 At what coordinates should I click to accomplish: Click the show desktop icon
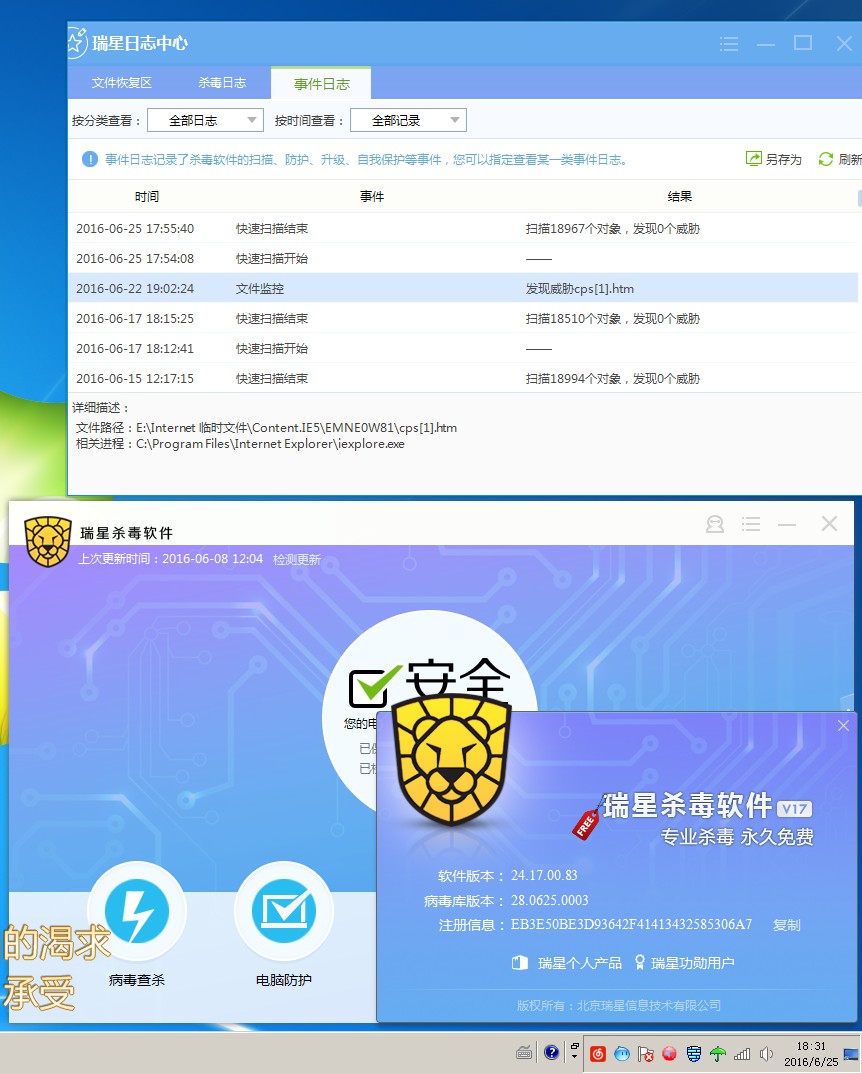click(852, 1054)
